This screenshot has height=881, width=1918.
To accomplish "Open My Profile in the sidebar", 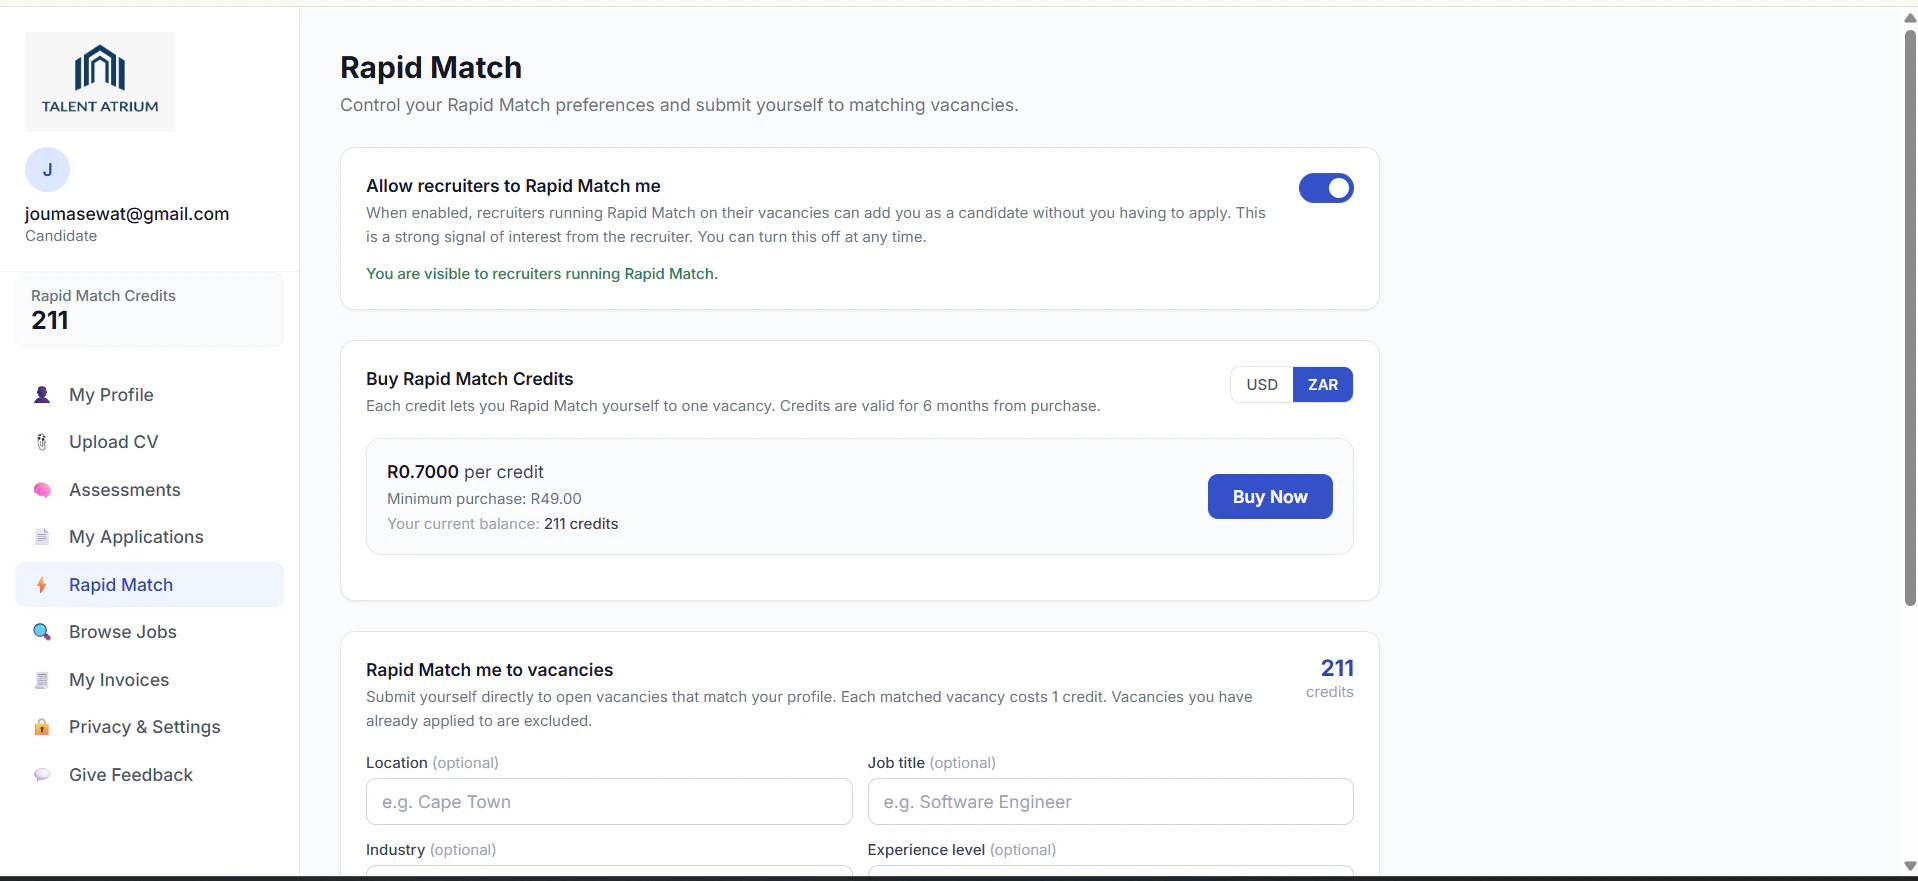I will click(x=149, y=395).
